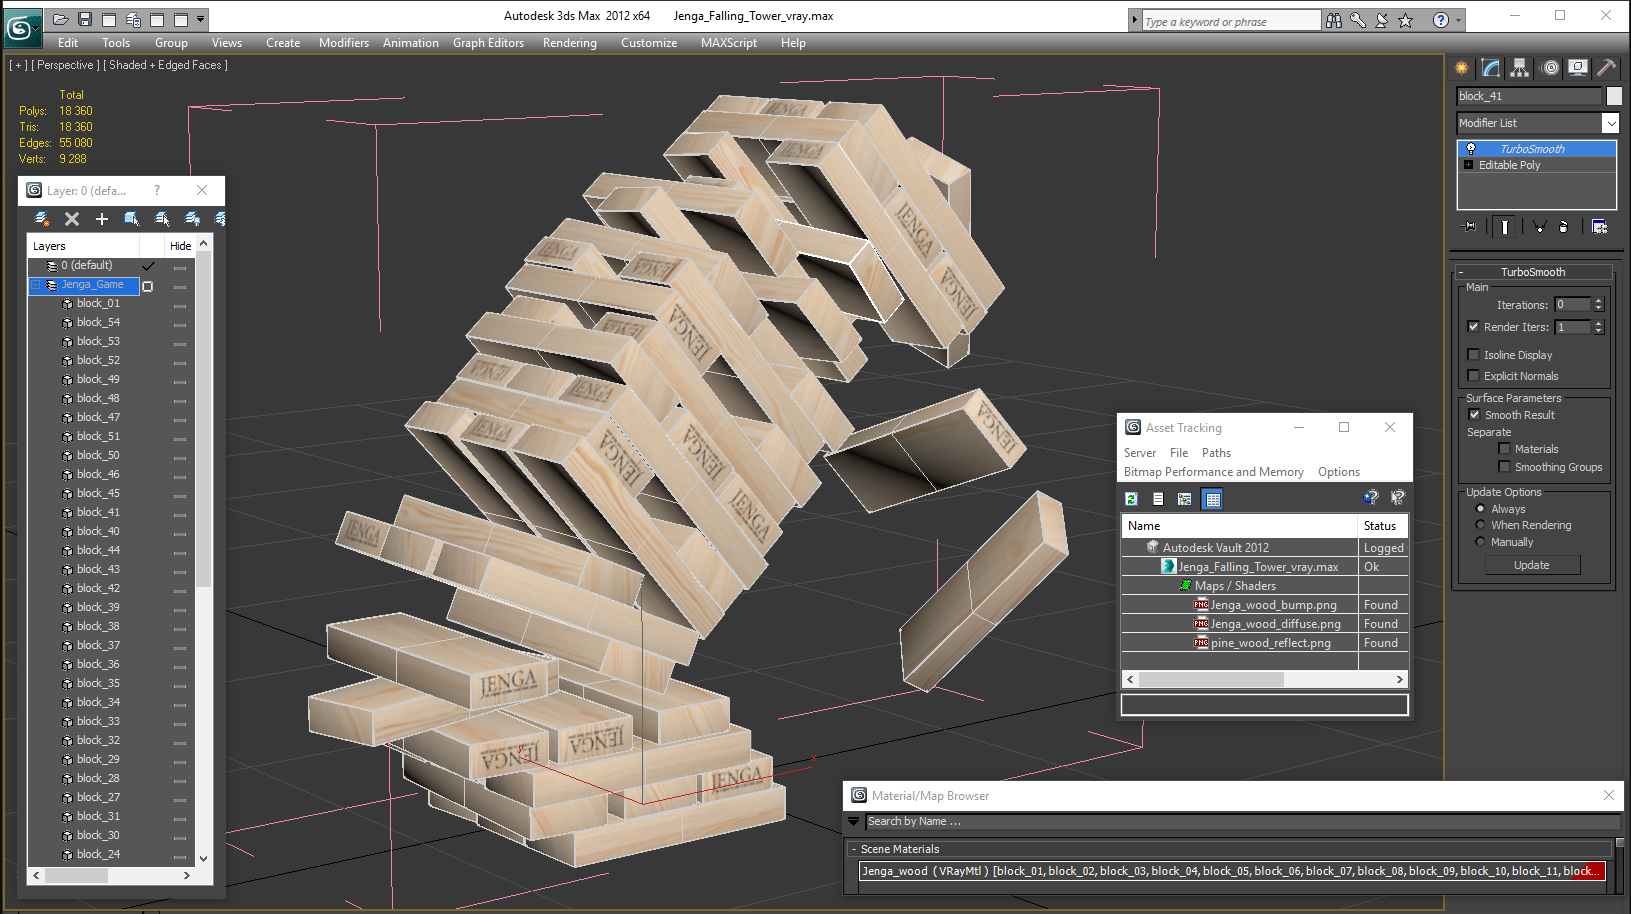Viewport: 1631px width, 914px height.
Task: Open the Modify command panel tab
Action: point(1491,68)
